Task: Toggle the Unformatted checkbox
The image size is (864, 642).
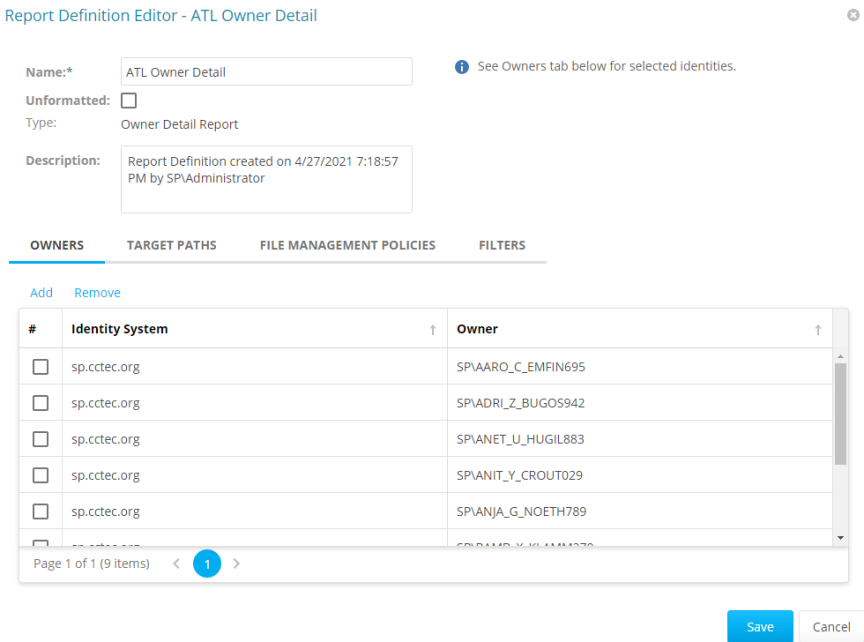Action: 129,100
